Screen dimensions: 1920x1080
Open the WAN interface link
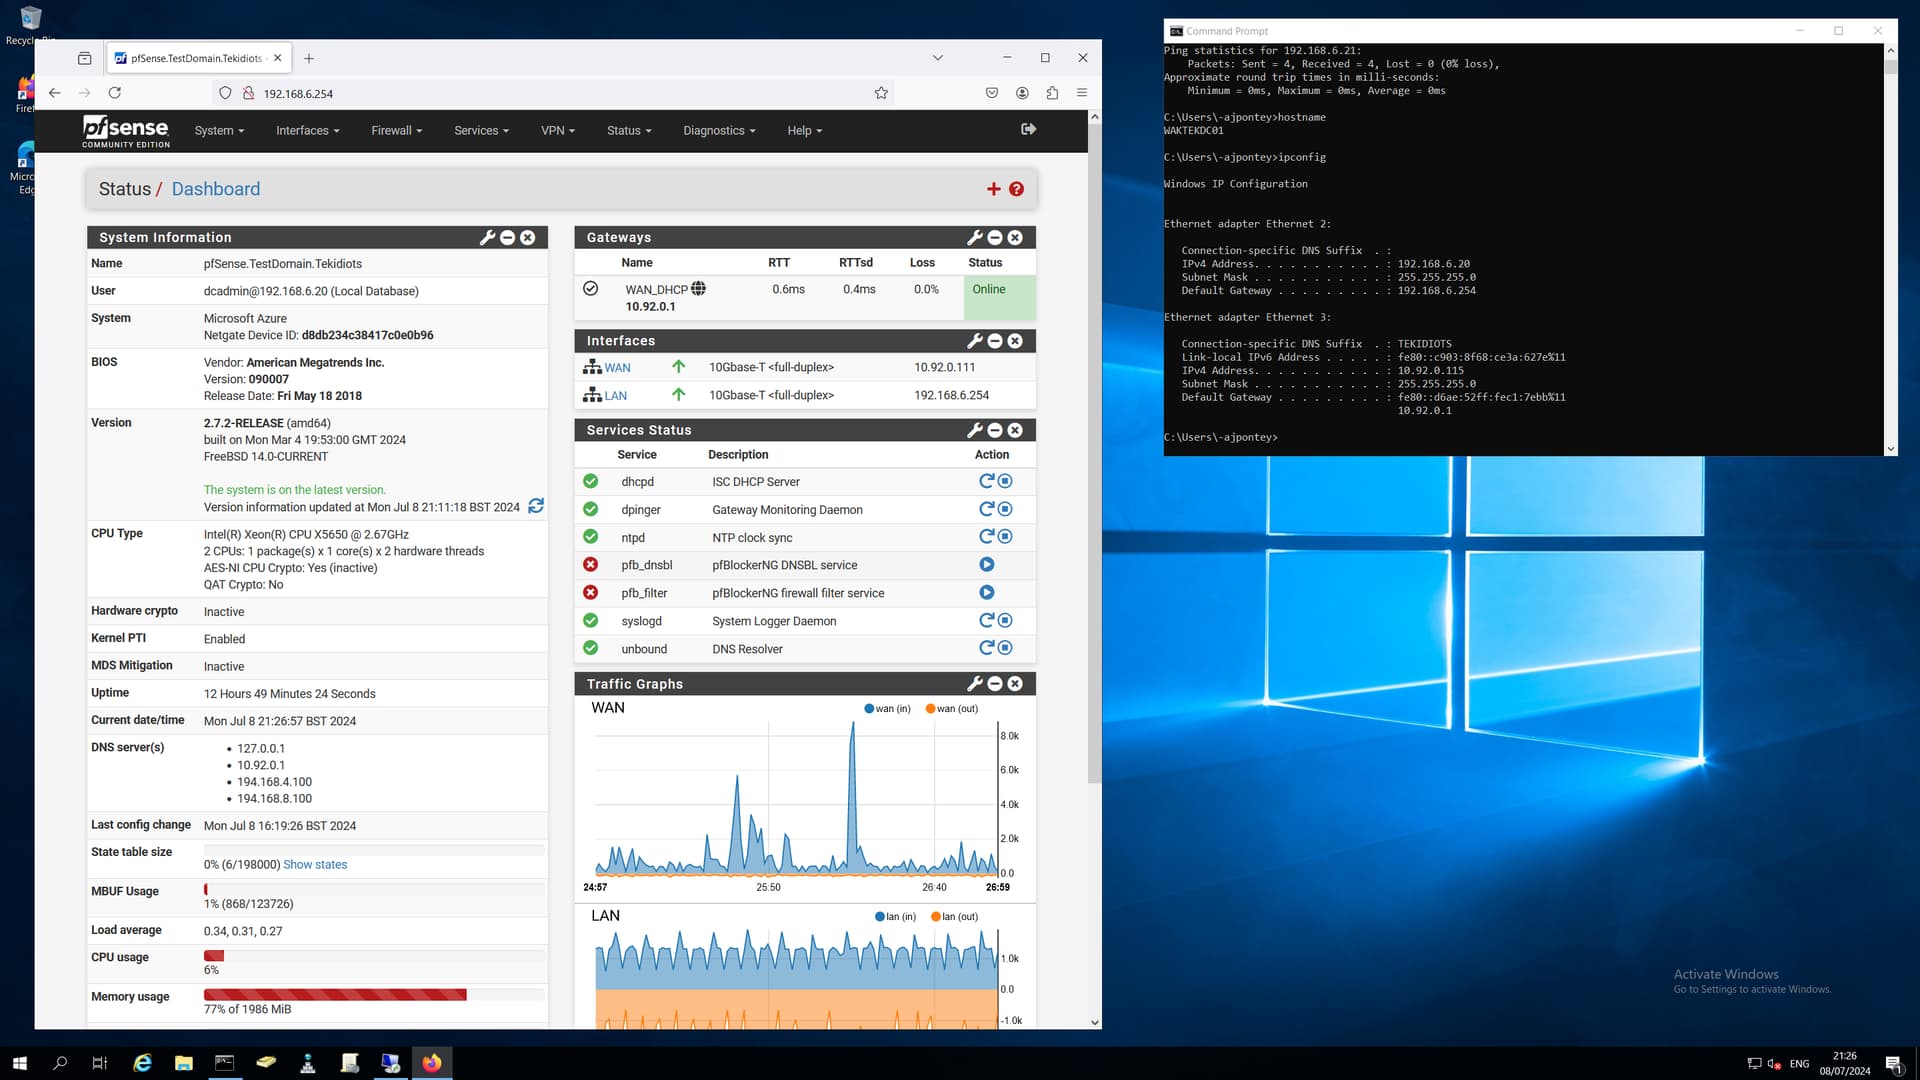617,368
